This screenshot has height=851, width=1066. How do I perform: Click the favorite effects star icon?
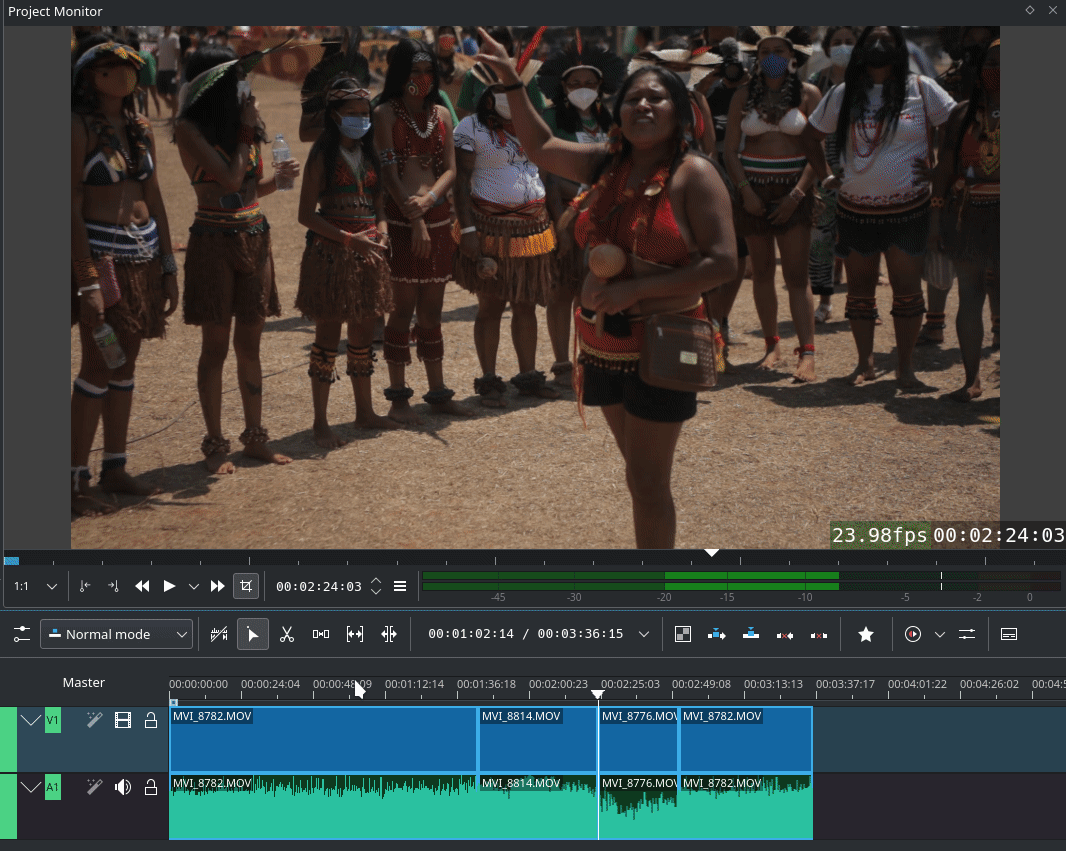point(866,634)
